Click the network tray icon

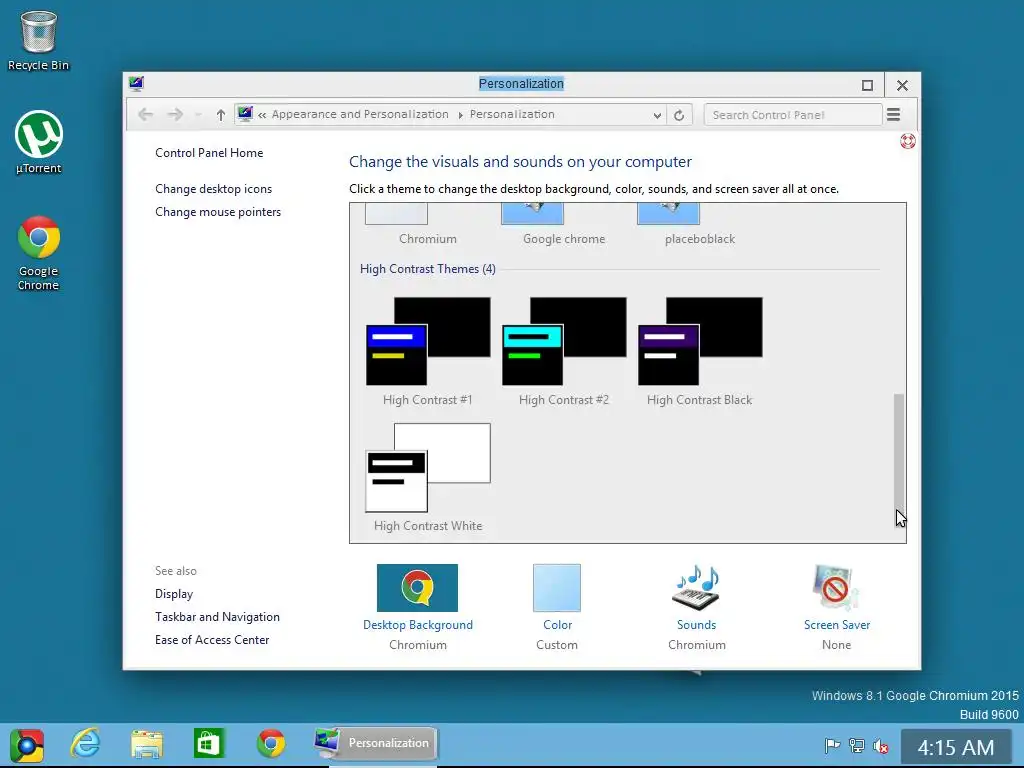click(x=857, y=746)
